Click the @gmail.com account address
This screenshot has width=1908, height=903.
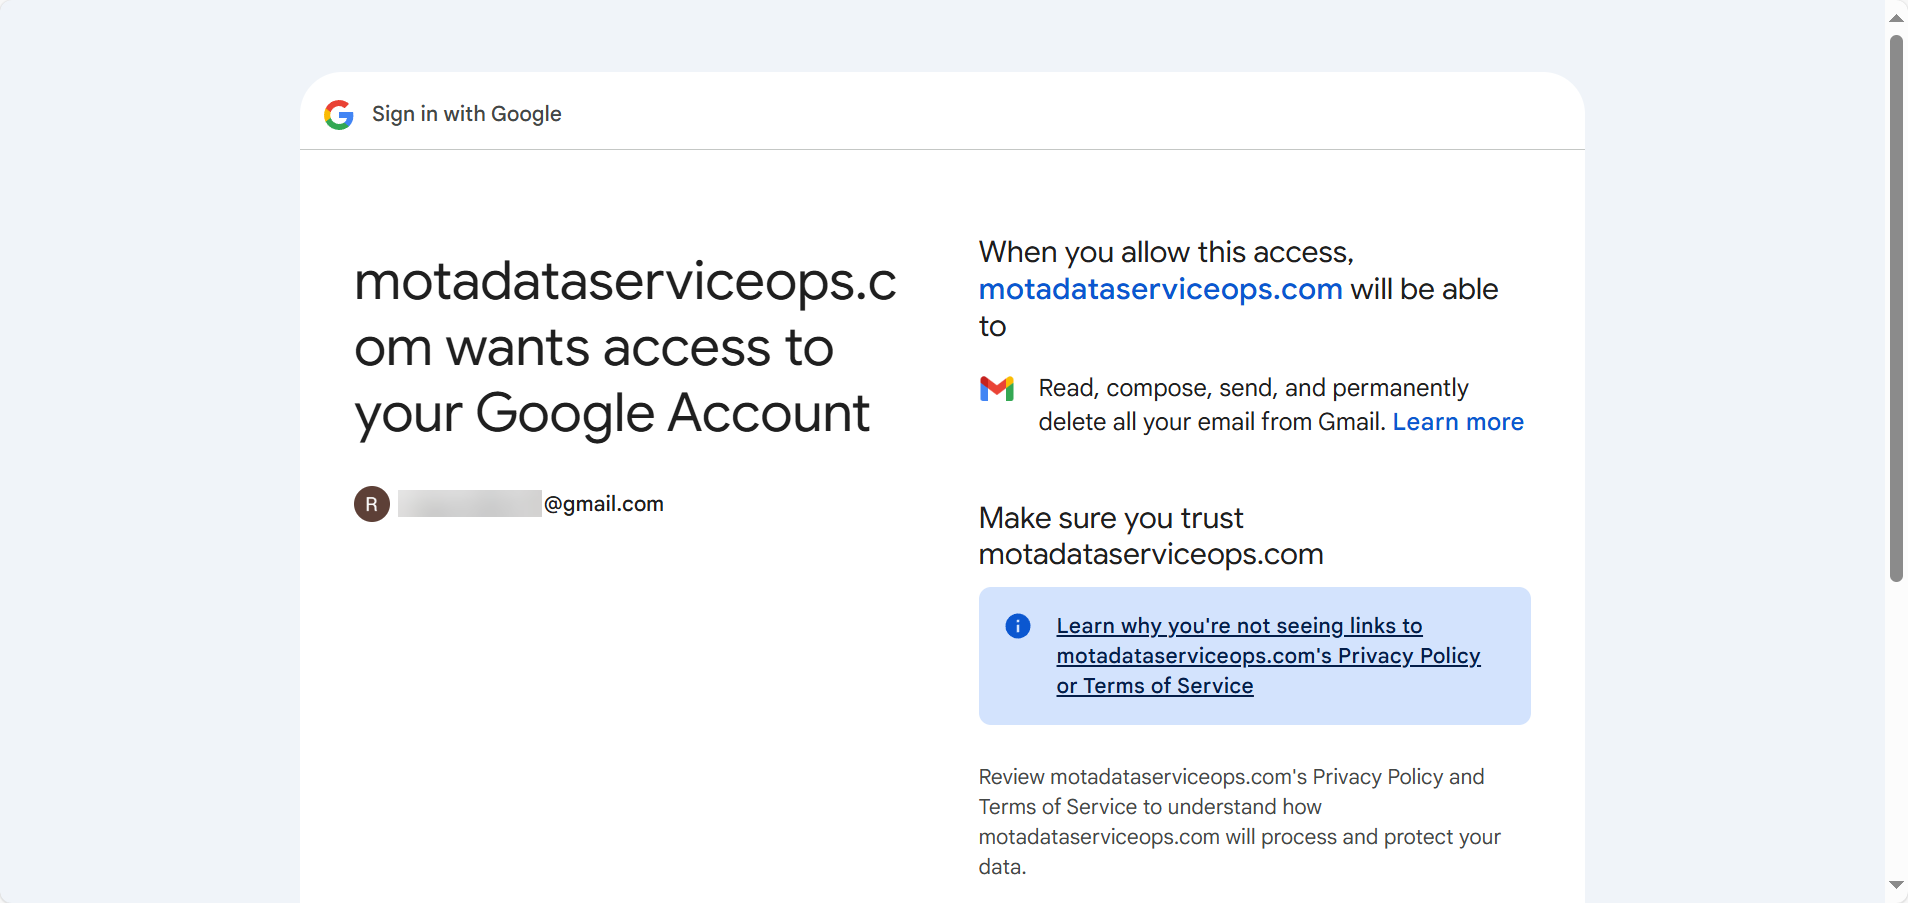coord(603,504)
